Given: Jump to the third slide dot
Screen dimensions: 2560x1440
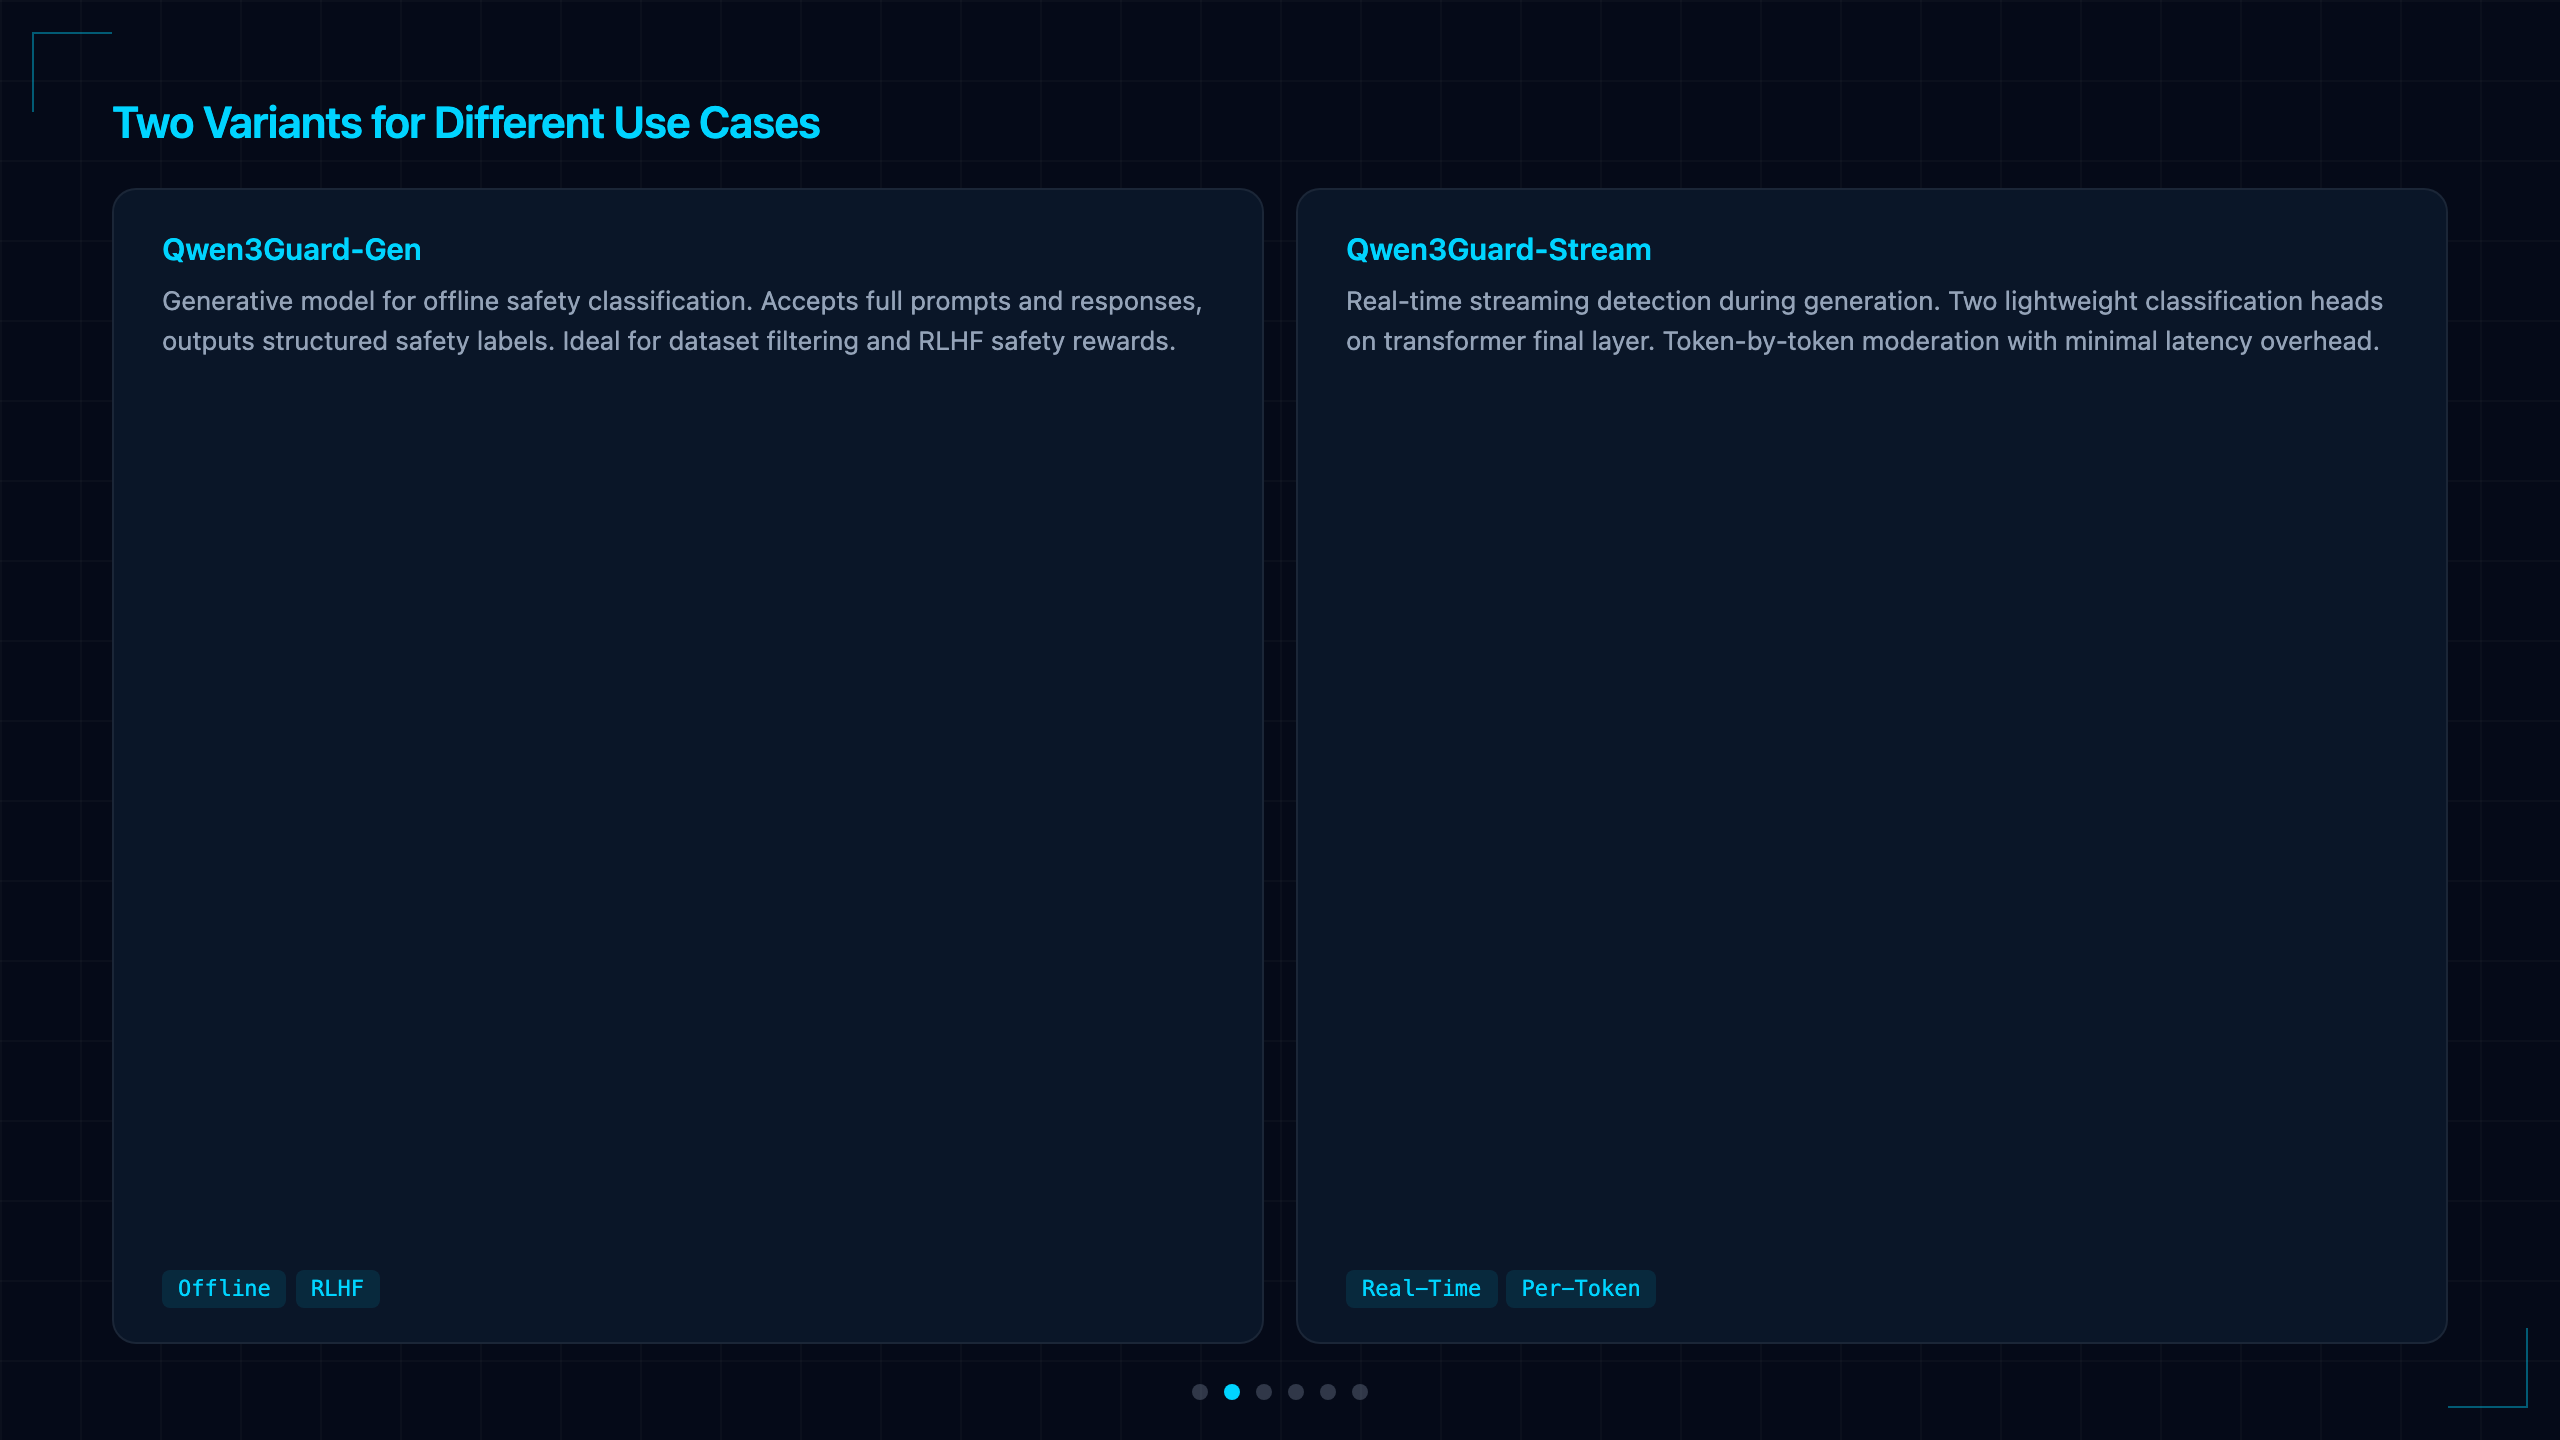Looking at the screenshot, I should point(1264,1392).
